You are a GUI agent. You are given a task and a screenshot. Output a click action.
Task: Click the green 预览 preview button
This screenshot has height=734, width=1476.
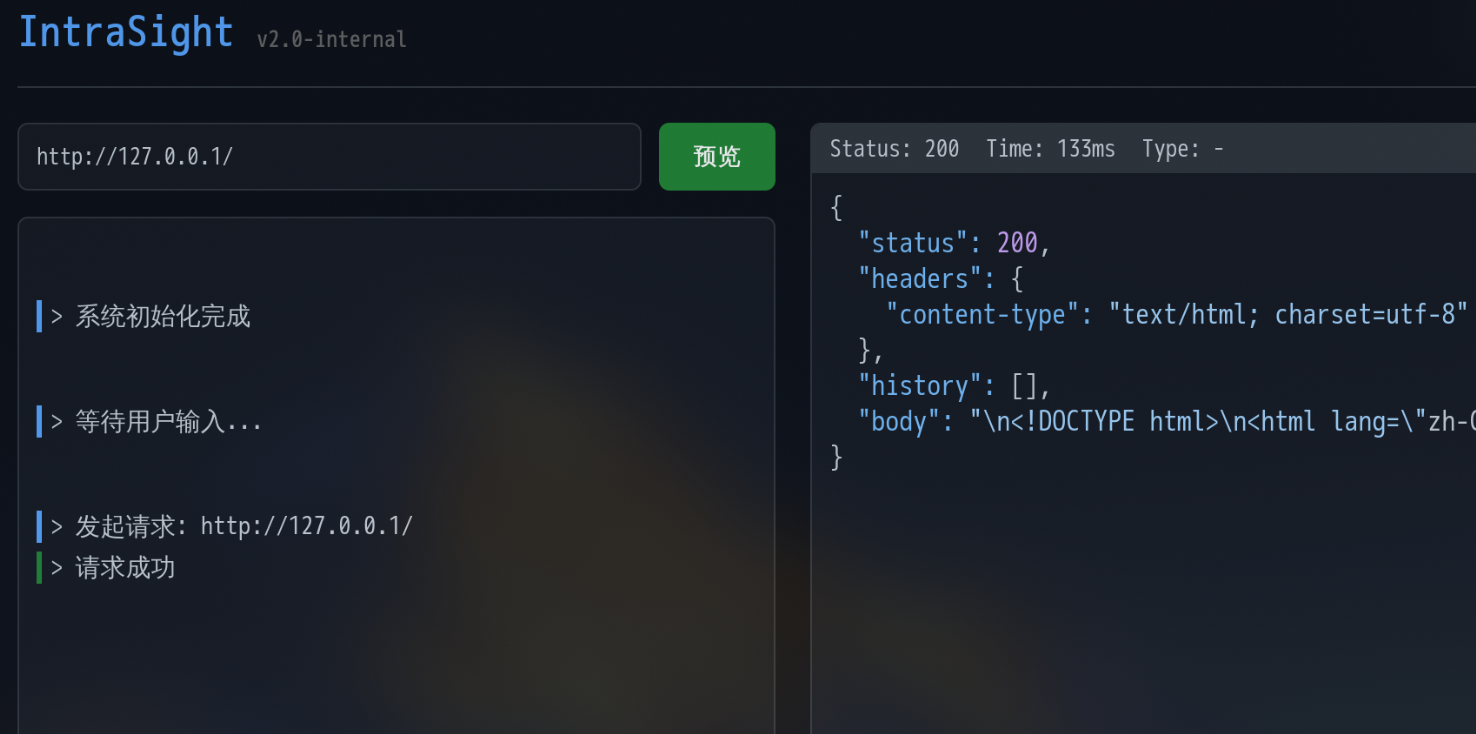pos(717,156)
